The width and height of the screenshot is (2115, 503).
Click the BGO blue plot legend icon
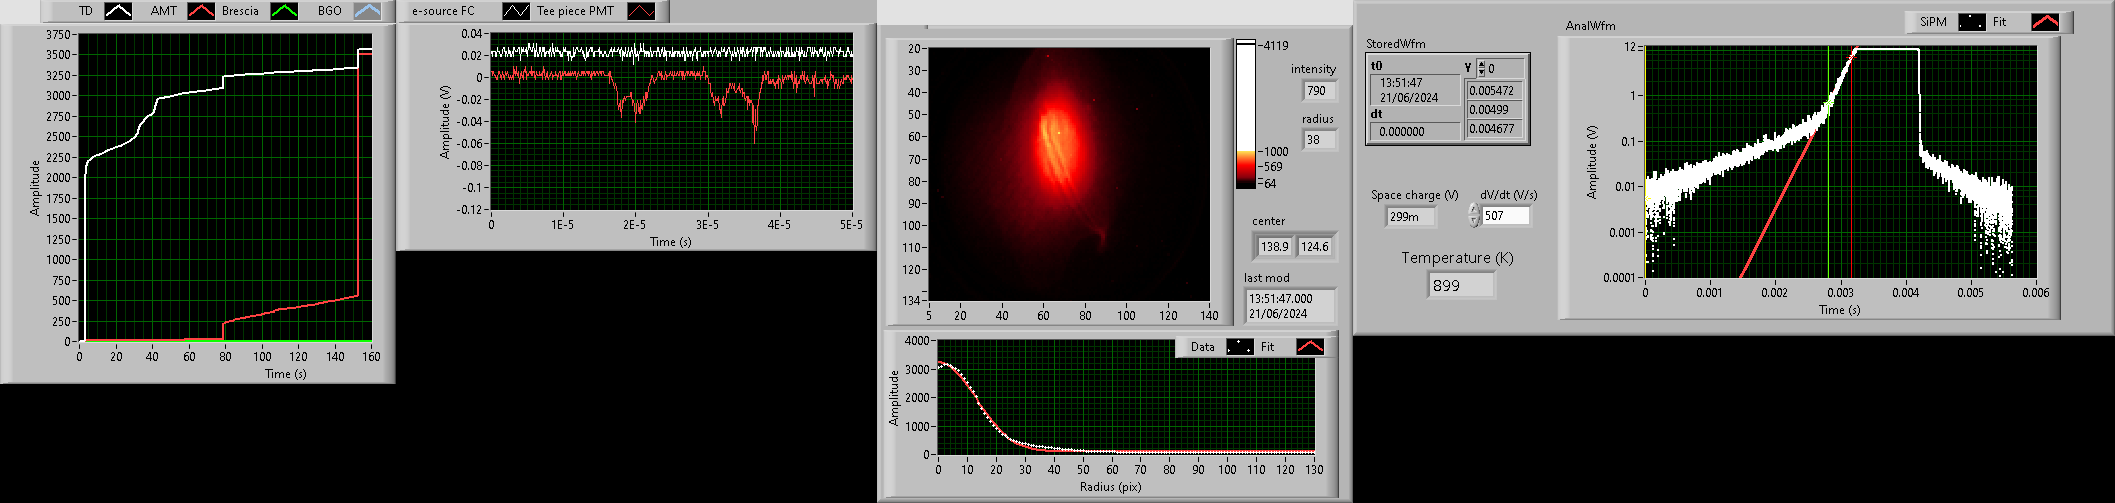(367, 11)
